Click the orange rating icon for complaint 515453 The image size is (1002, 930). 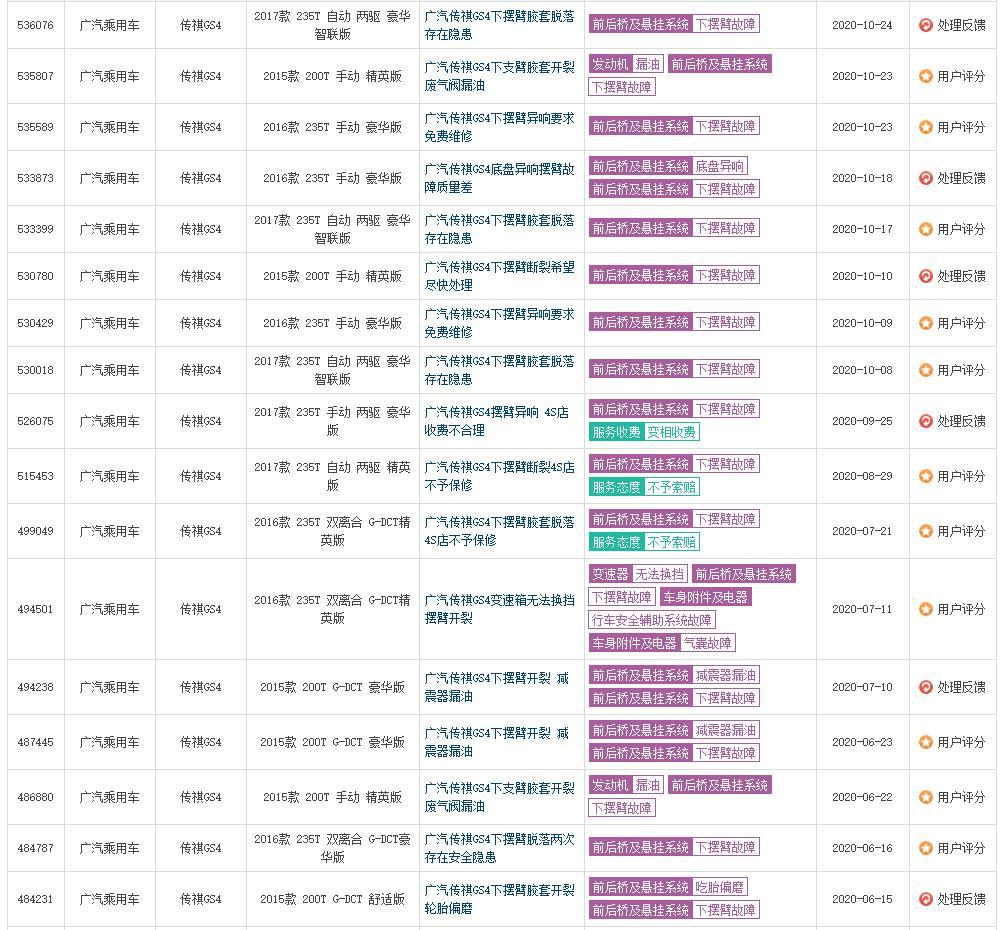pyautogui.click(x=925, y=476)
